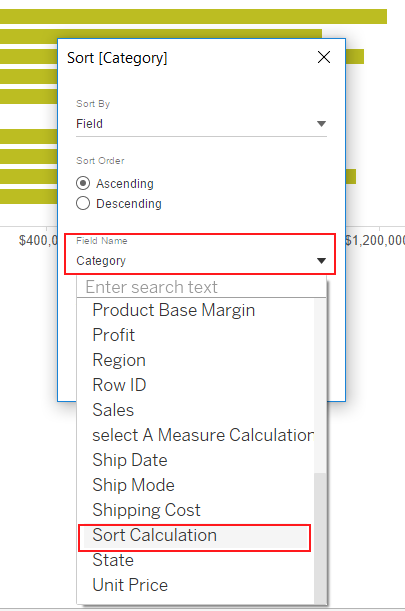405x611 pixels.
Task: Click the field list vertical scrollbar thumb
Action: [320, 539]
